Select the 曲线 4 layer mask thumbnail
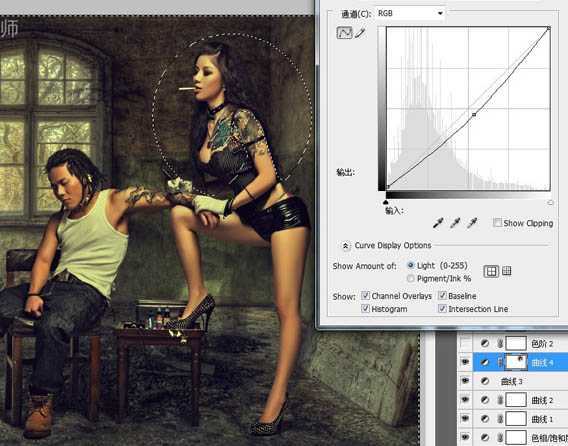The width and height of the screenshot is (568, 446). [x=515, y=362]
